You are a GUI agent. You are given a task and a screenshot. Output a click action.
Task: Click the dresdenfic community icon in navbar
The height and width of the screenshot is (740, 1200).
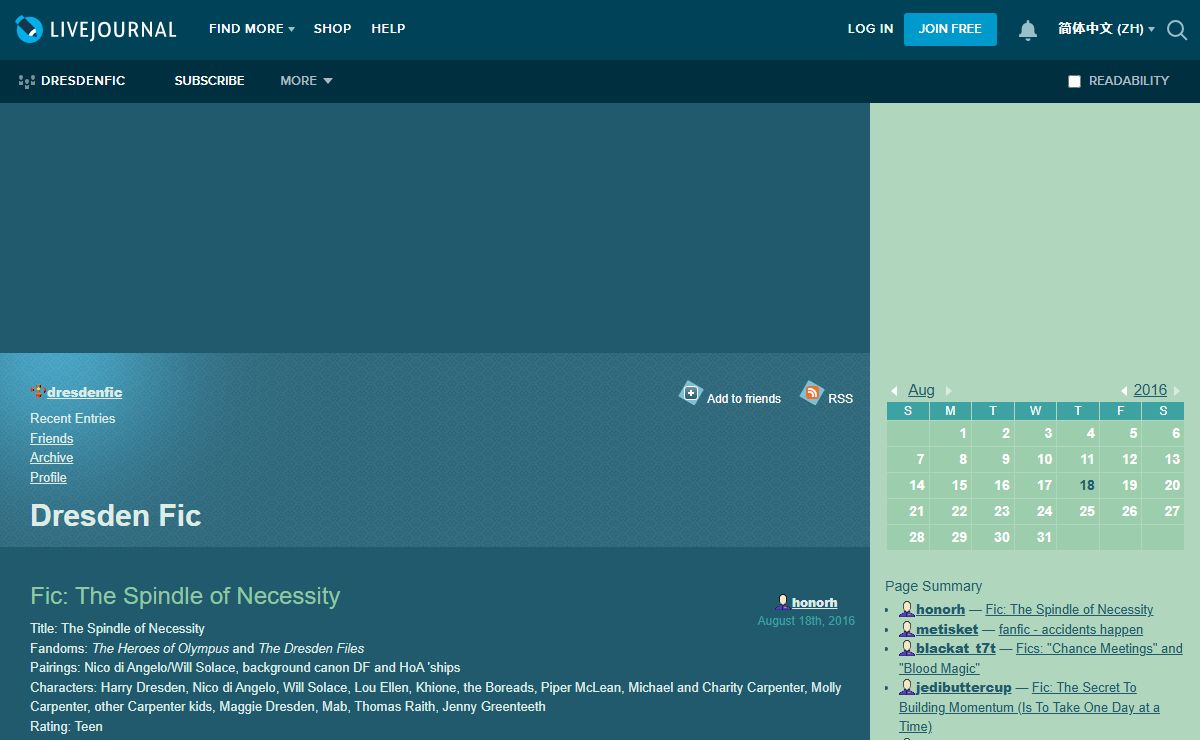(x=27, y=81)
